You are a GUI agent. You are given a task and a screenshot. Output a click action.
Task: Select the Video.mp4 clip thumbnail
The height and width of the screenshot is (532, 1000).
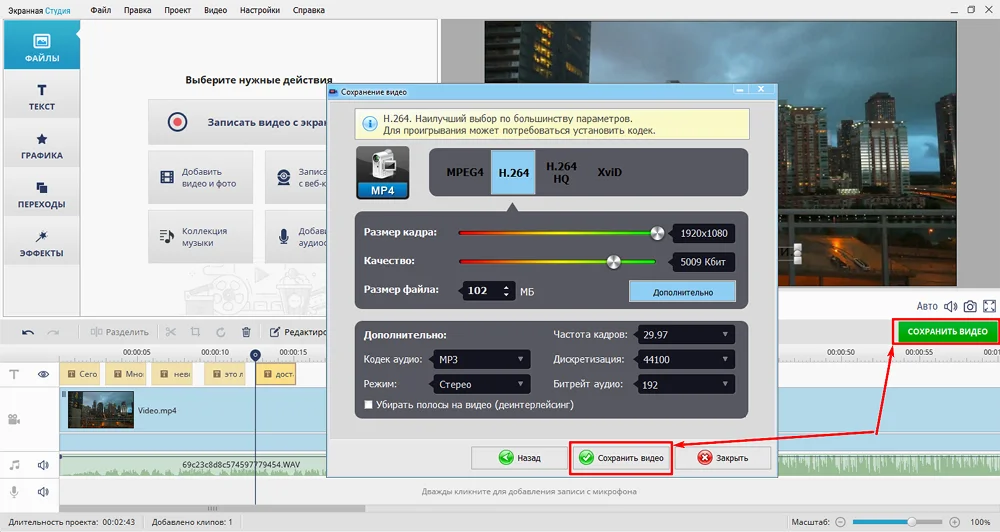101,410
